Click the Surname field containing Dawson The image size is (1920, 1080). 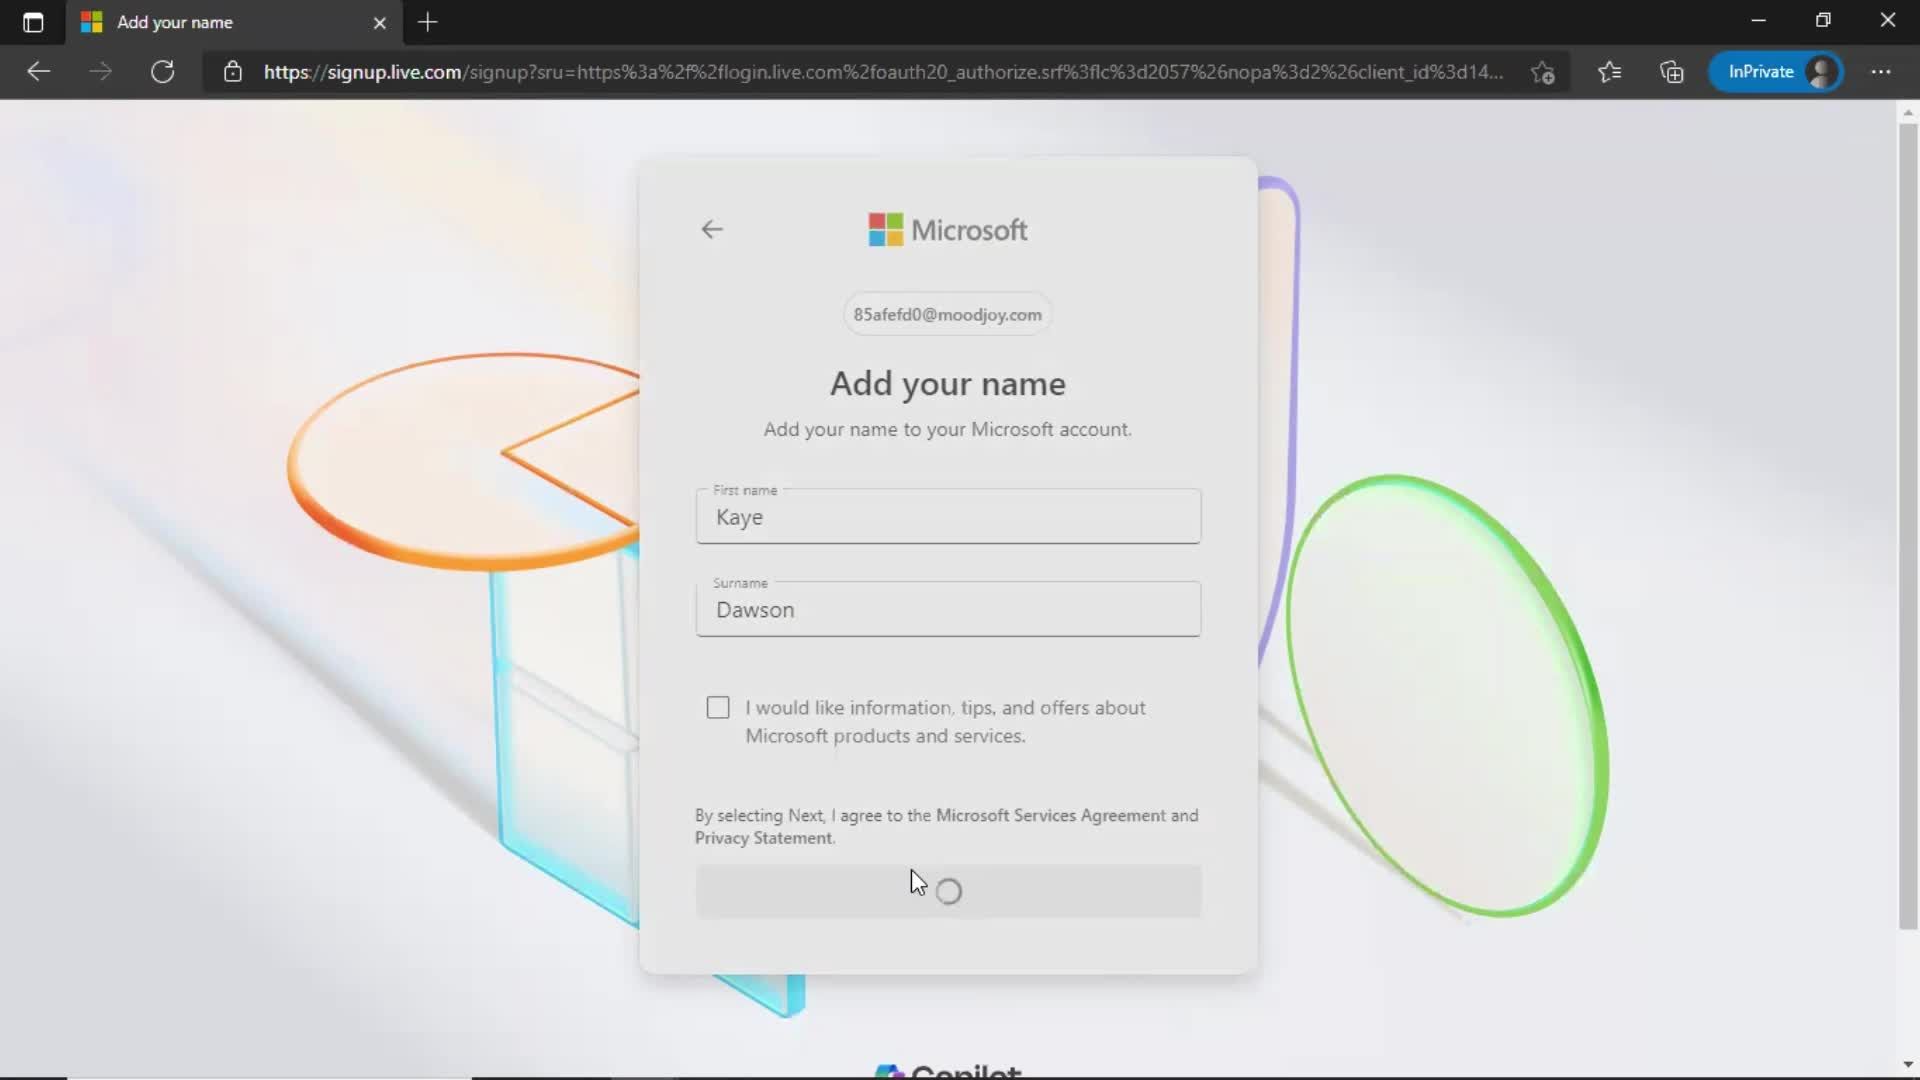point(948,610)
